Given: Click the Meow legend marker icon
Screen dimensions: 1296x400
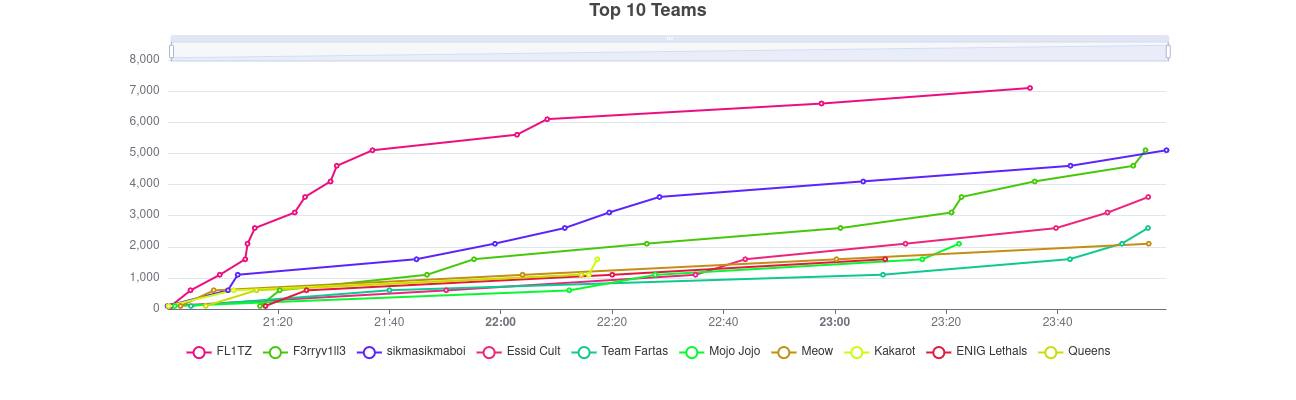Looking at the screenshot, I should 784,352.
